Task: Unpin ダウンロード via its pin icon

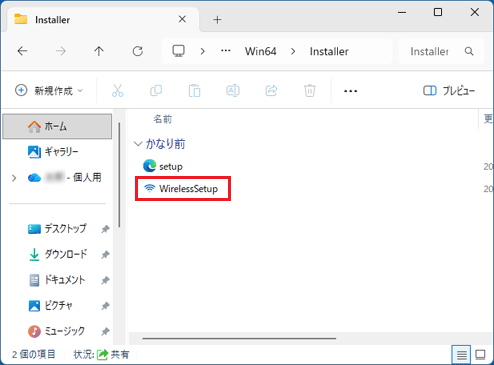Action: [105, 255]
